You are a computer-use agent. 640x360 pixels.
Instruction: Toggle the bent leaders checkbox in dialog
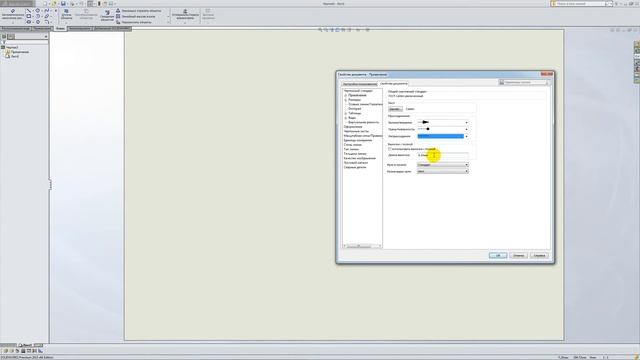(390, 149)
